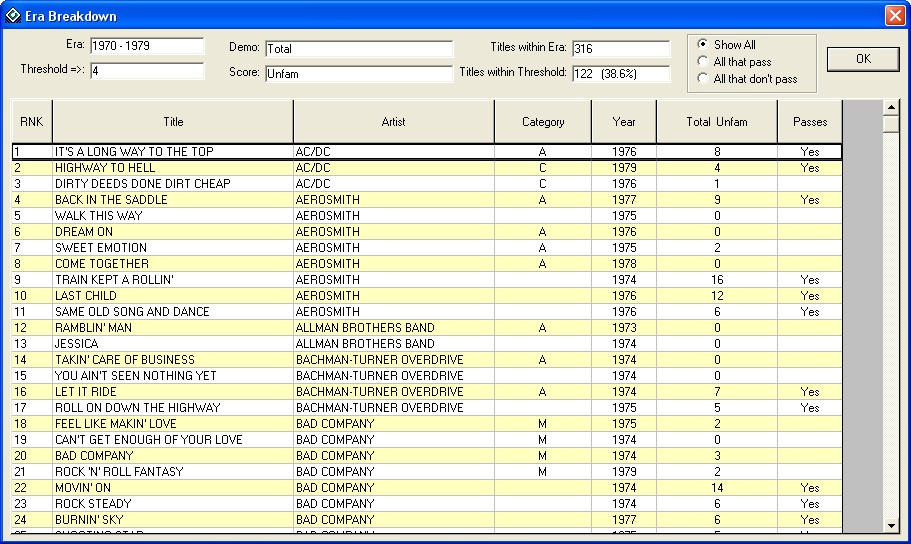The width and height of the screenshot is (911, 544).
Task: Select FEEL LIKE MAKIN' LOVE title
Action: tap(115, 424)
